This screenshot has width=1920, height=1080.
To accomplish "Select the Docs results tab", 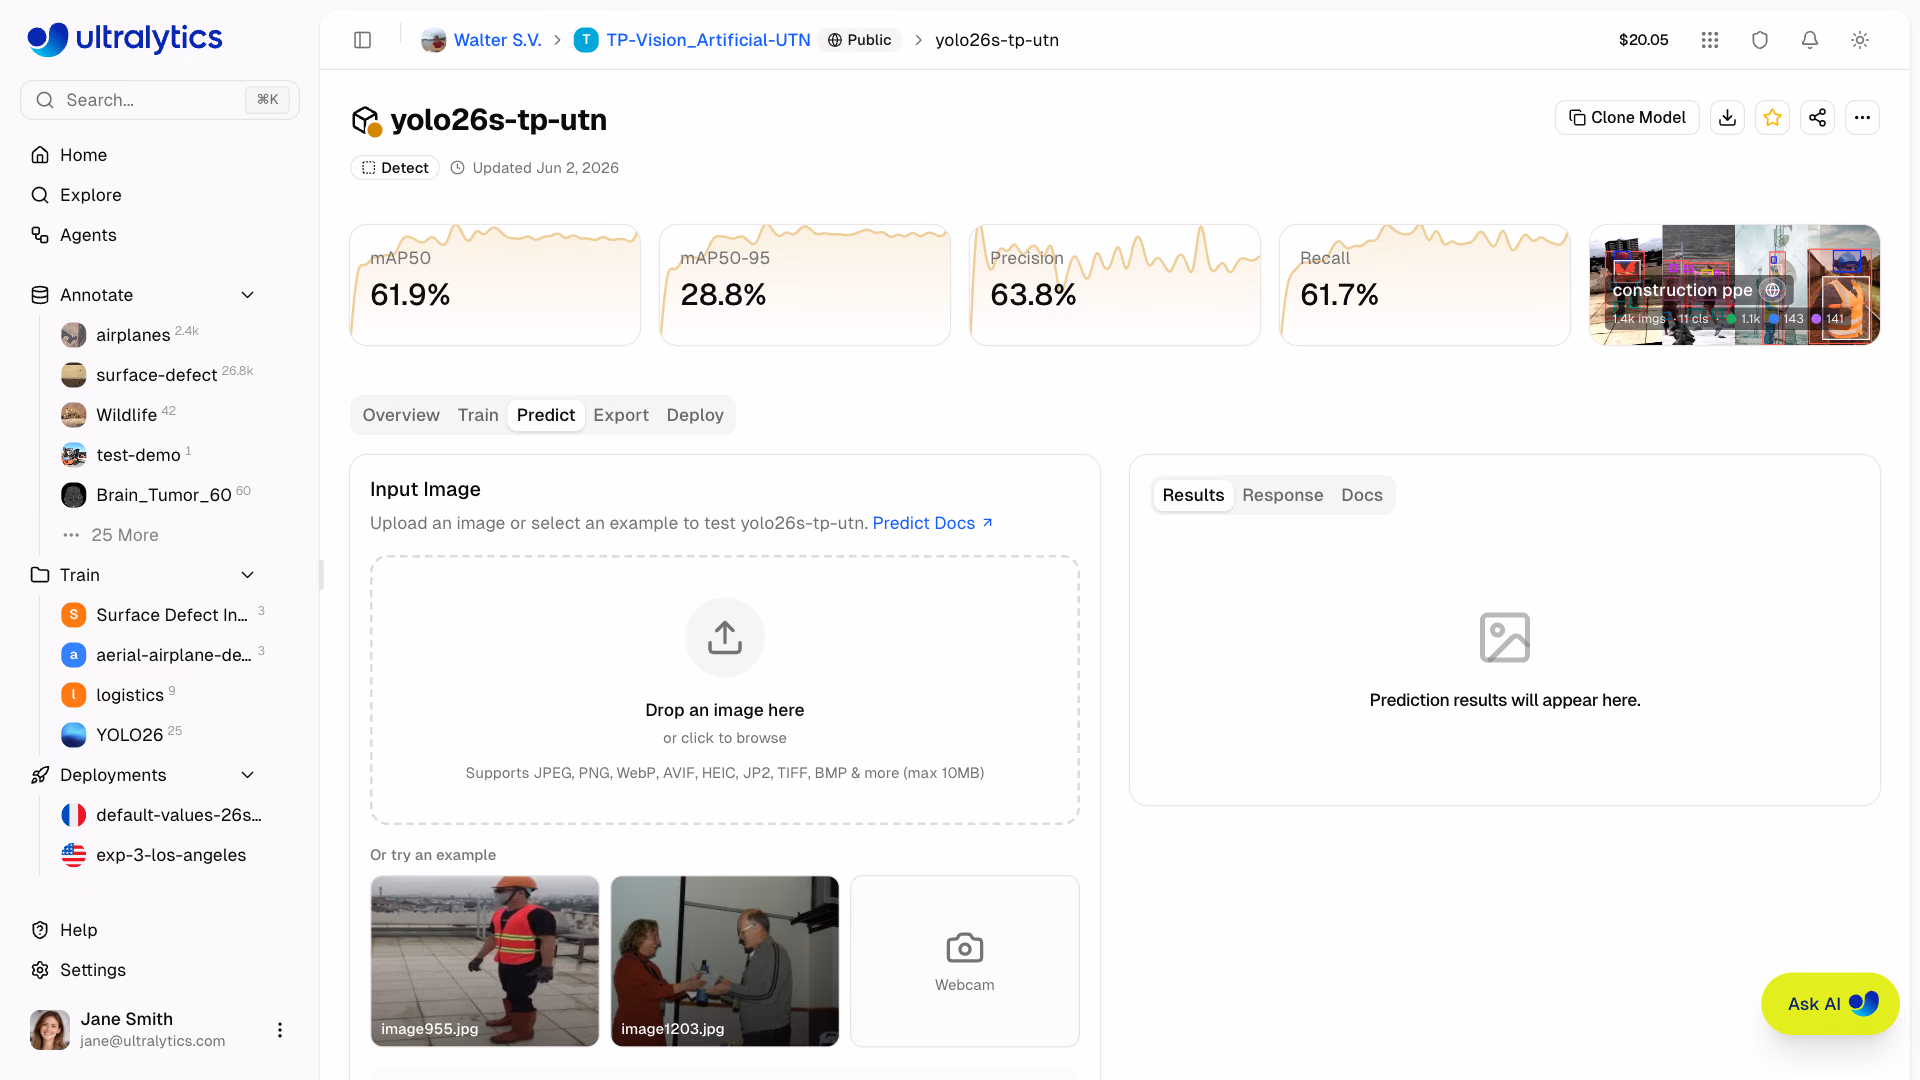I will pos(1362,495).
